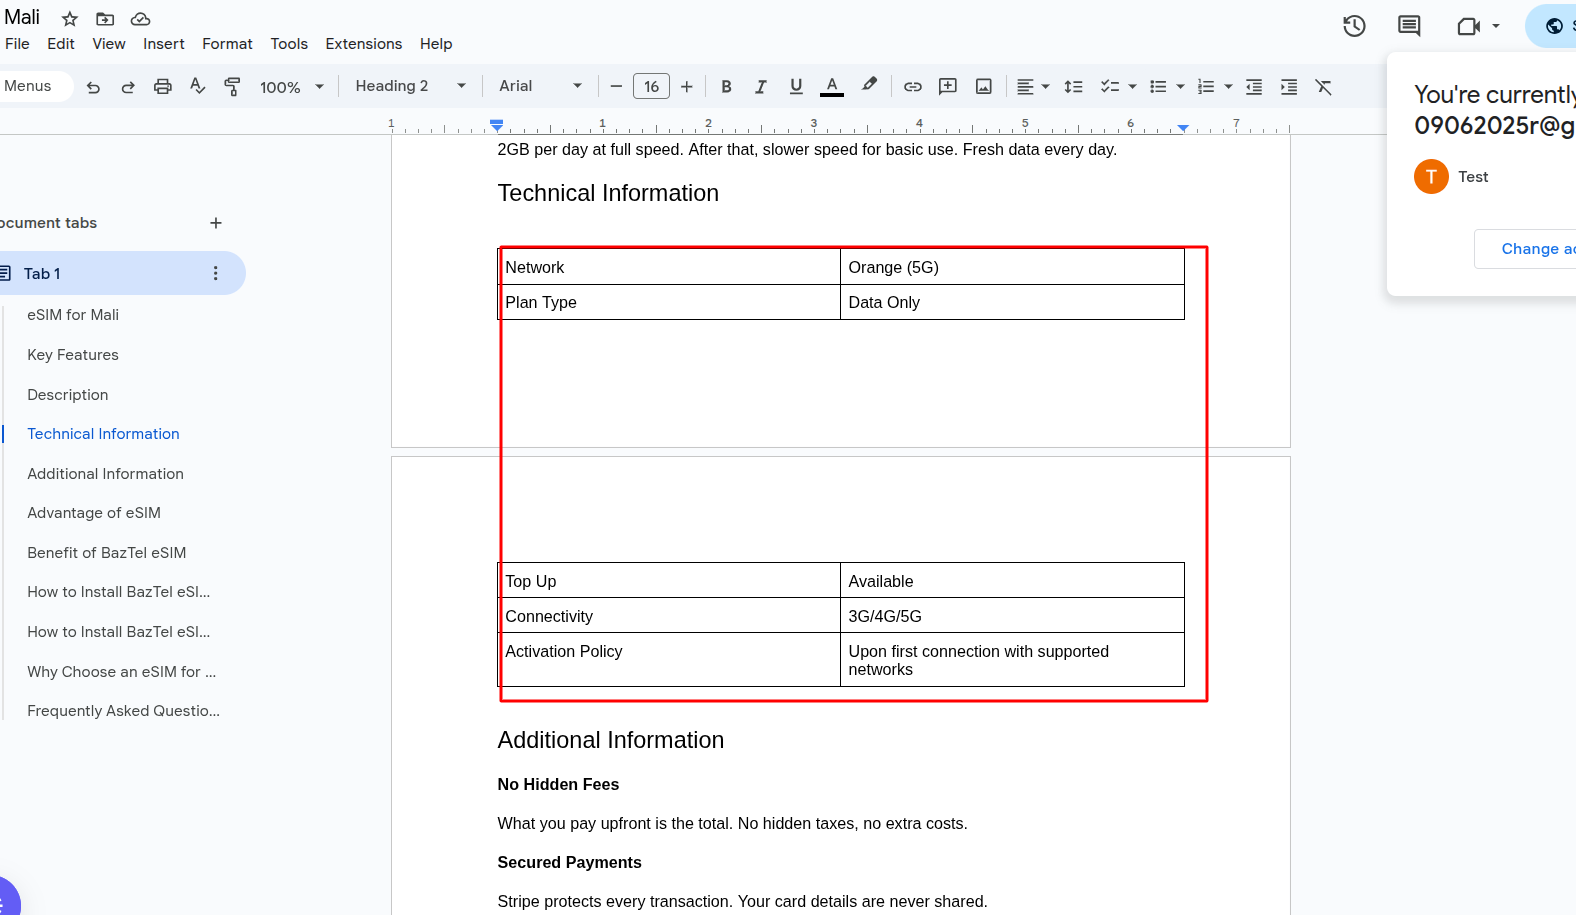1576x915 pixels.
Task: Click the Clear formatting icon
Action: point(1323,87)
